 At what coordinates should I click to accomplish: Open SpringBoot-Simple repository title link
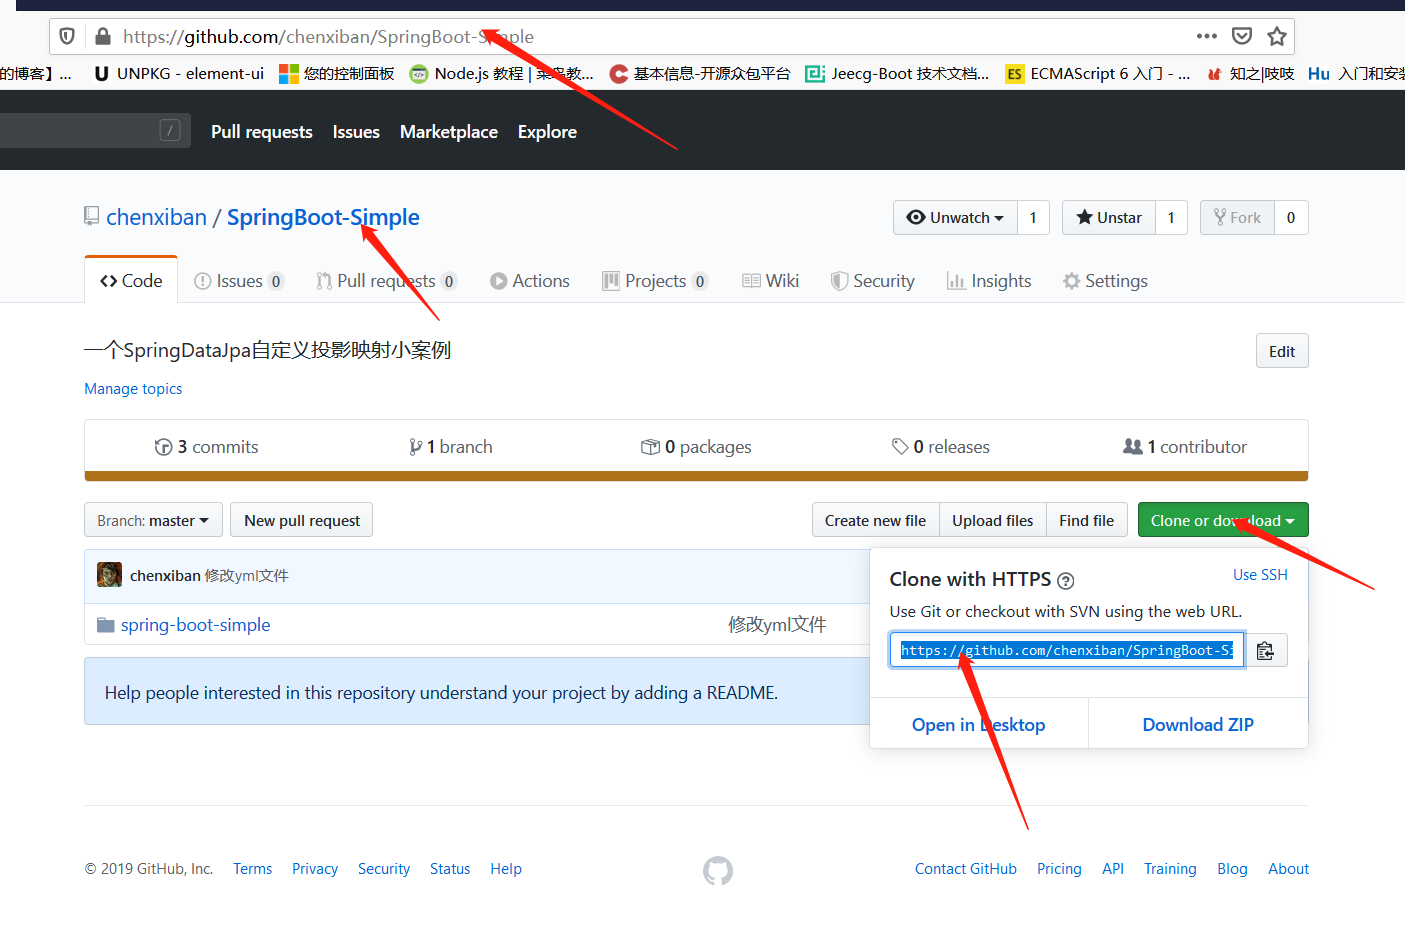pyautogui.click(x=323, y=217)
